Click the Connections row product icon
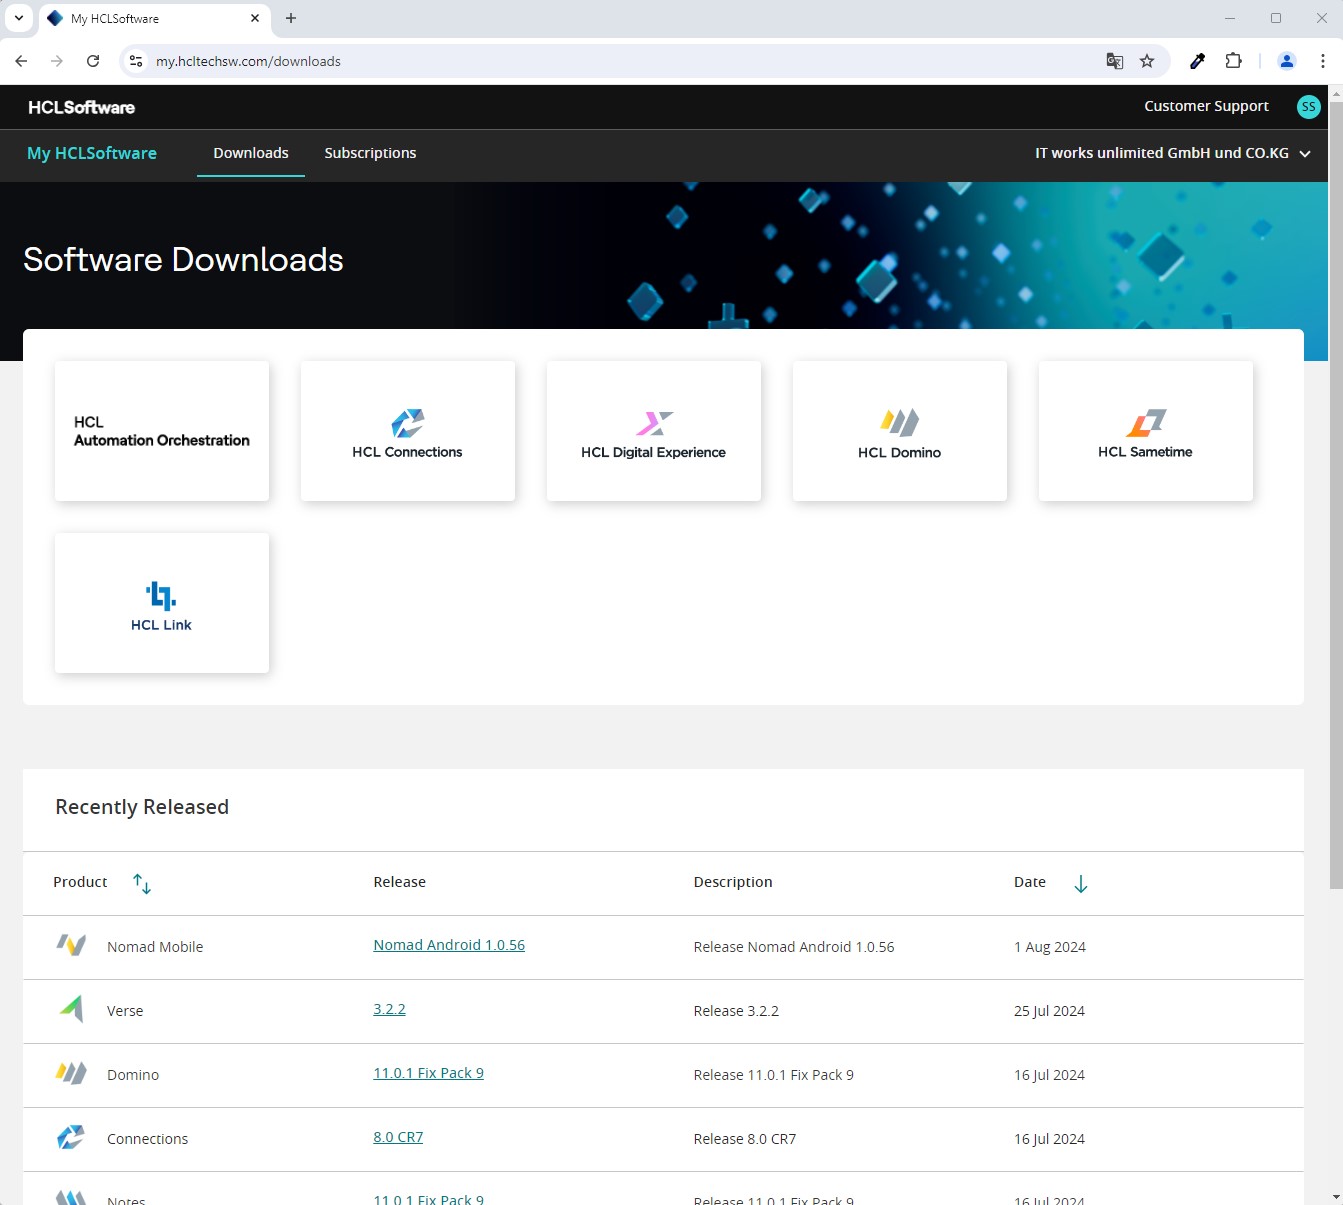This screenshot has width=1343, height=1205. [x=71, y=1138]
